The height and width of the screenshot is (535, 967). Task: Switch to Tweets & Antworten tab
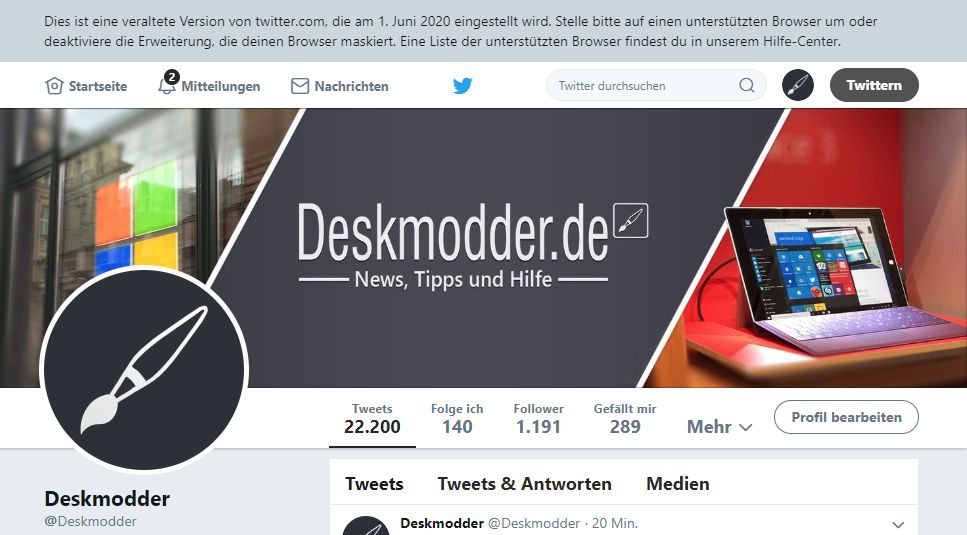click(524, 484)
